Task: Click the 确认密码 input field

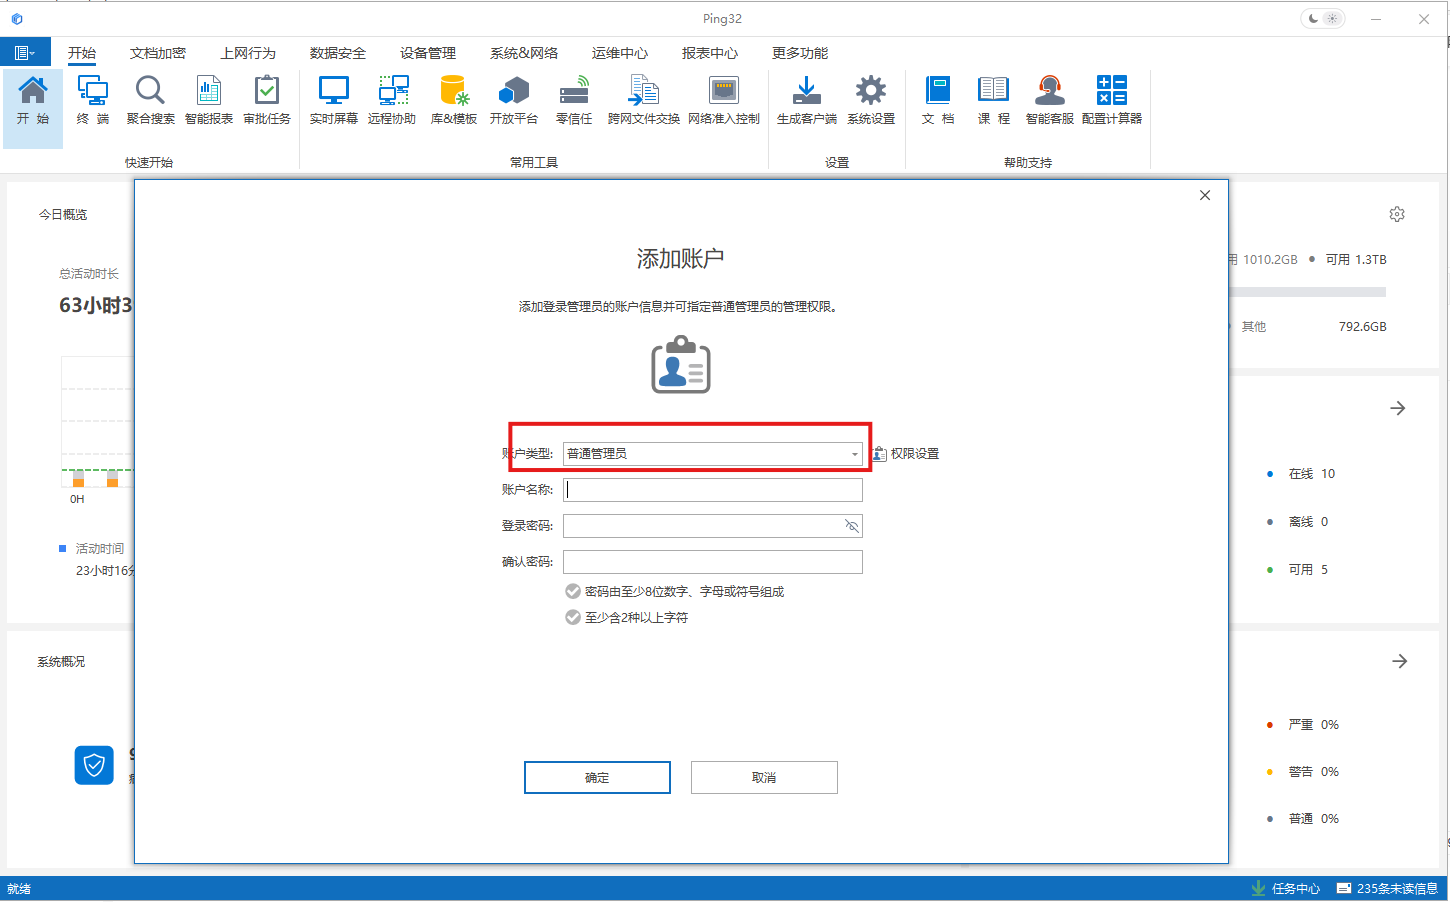Action: point(712,562)
